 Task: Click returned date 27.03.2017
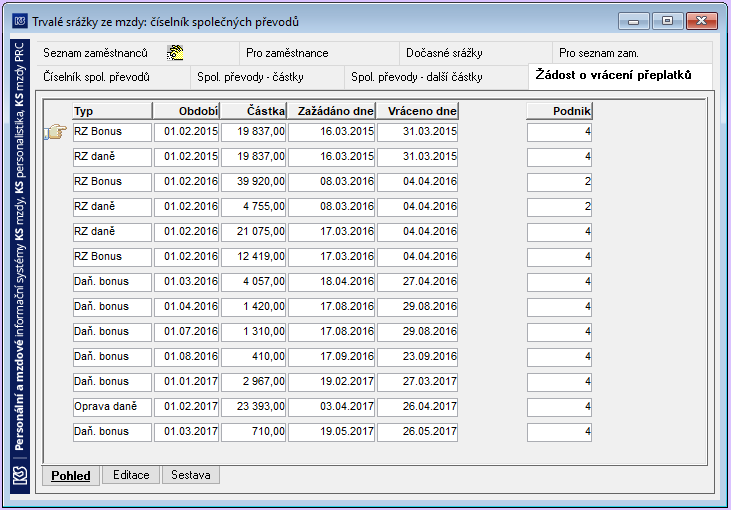(417, 382)
